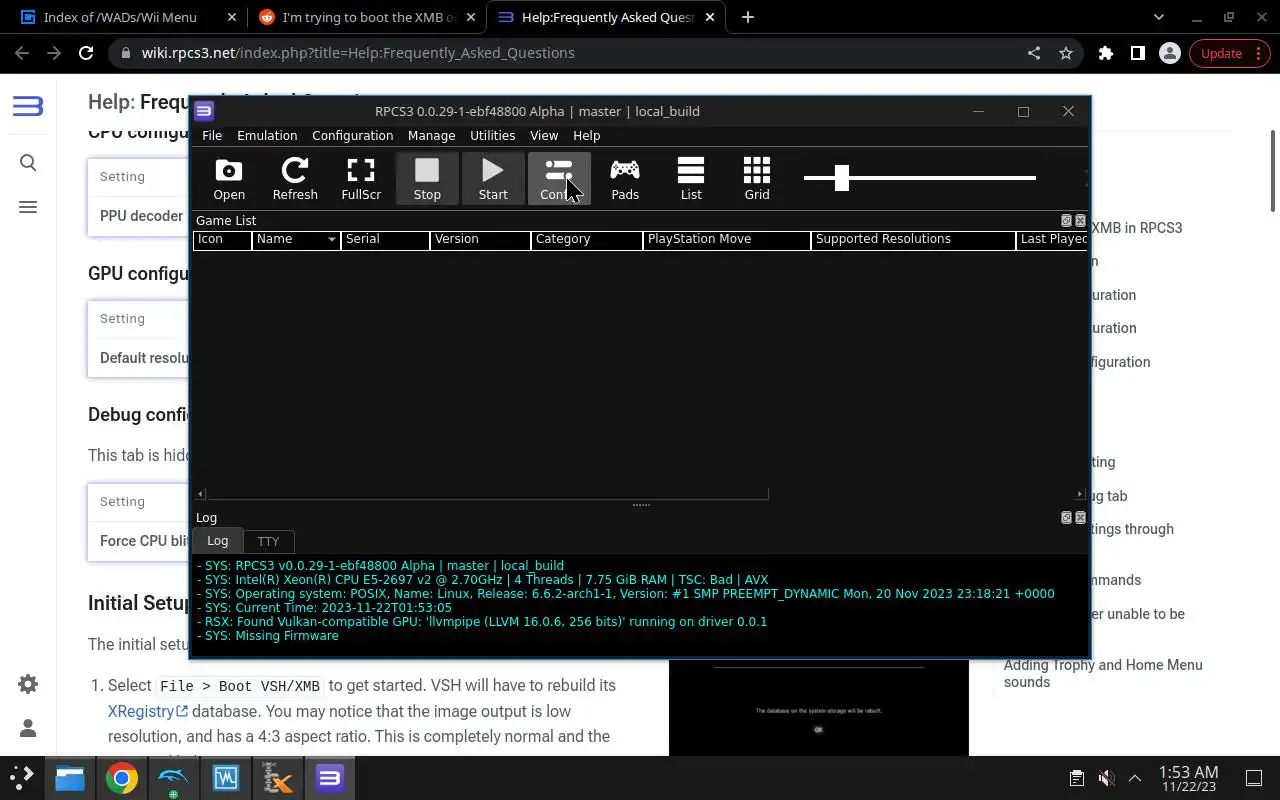Open the Manage menu
This screenshot has height=800, width=1280.
coord(431,135)
